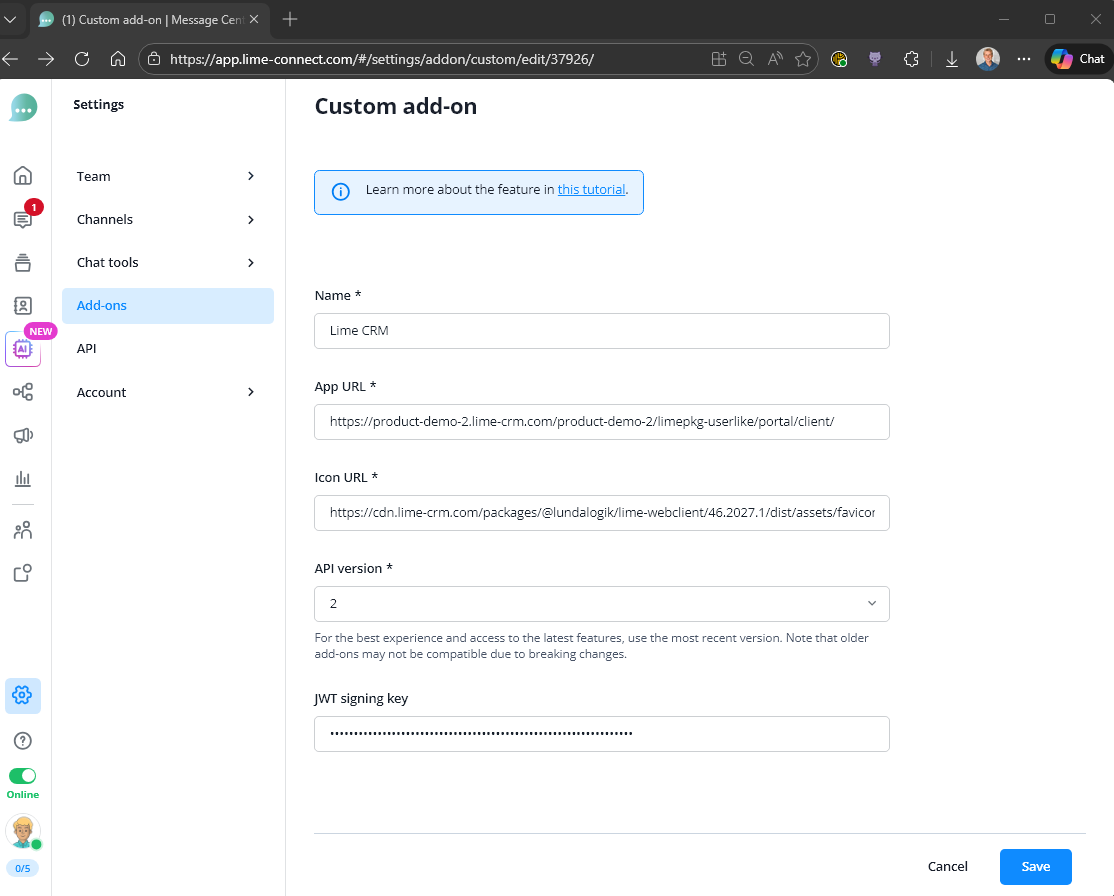Open the help question mark icon
The height and width of the screenshot is (896, 1114).
pos(22,740)
